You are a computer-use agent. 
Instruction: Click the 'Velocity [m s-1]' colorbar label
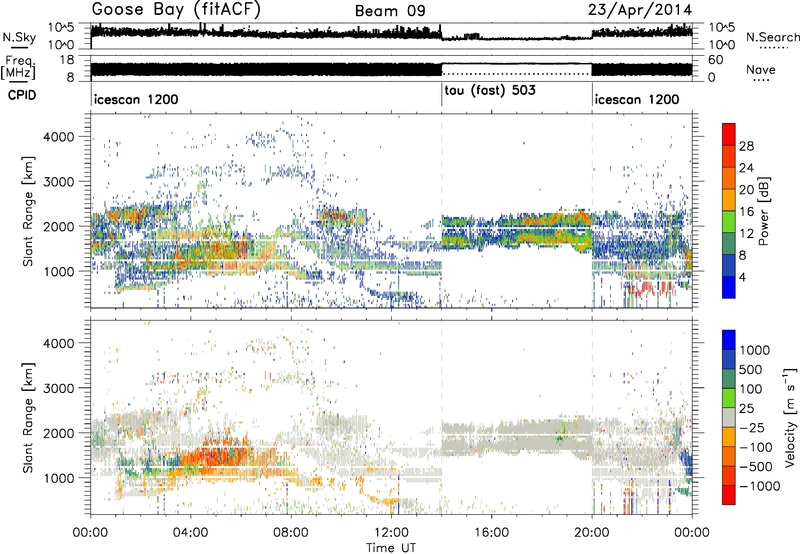tap(790, 417)
